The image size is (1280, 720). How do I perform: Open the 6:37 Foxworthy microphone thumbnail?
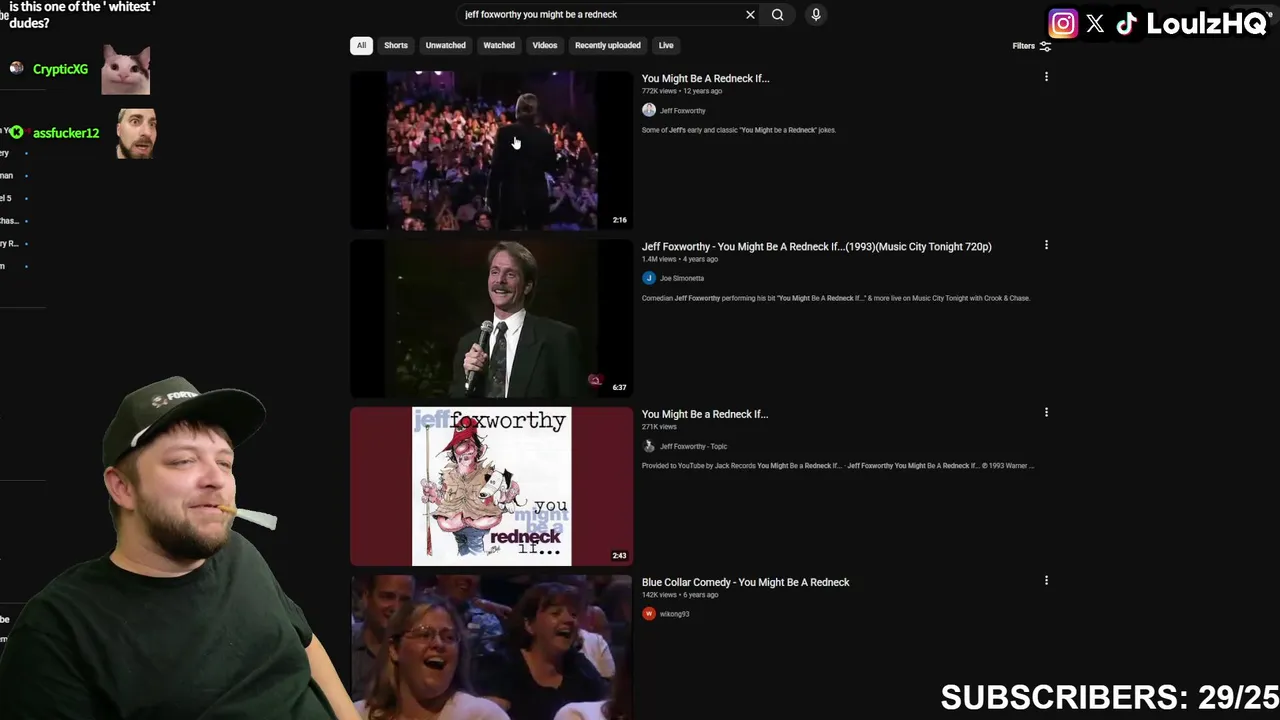point(491,318)
